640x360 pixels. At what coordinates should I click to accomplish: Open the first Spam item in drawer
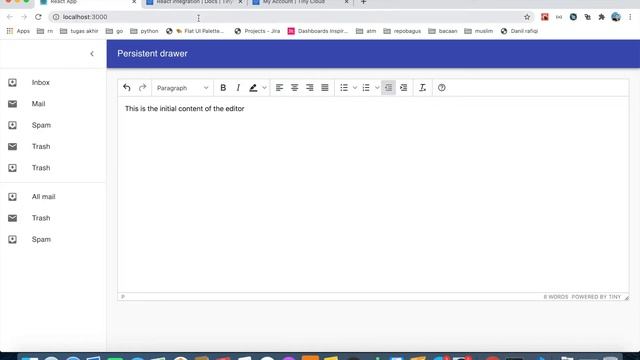click(53, 125)
